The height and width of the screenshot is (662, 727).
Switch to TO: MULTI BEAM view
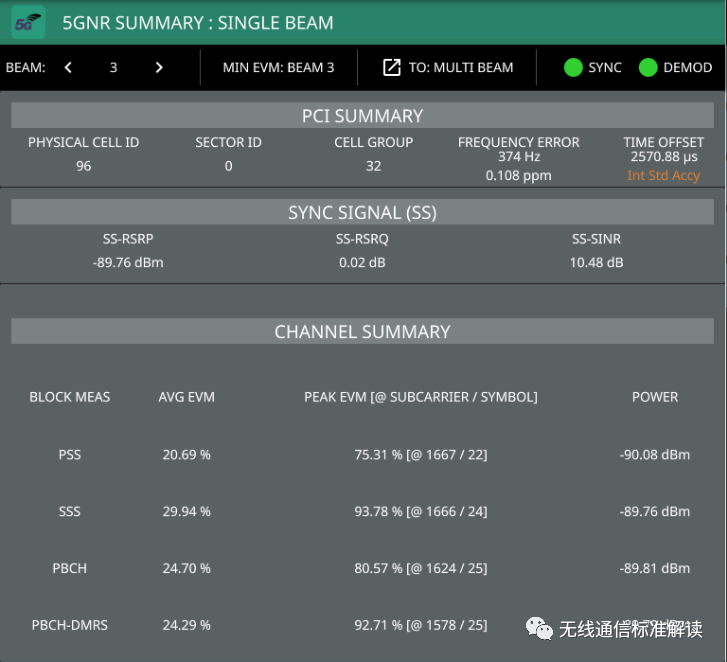coord(460,68)
